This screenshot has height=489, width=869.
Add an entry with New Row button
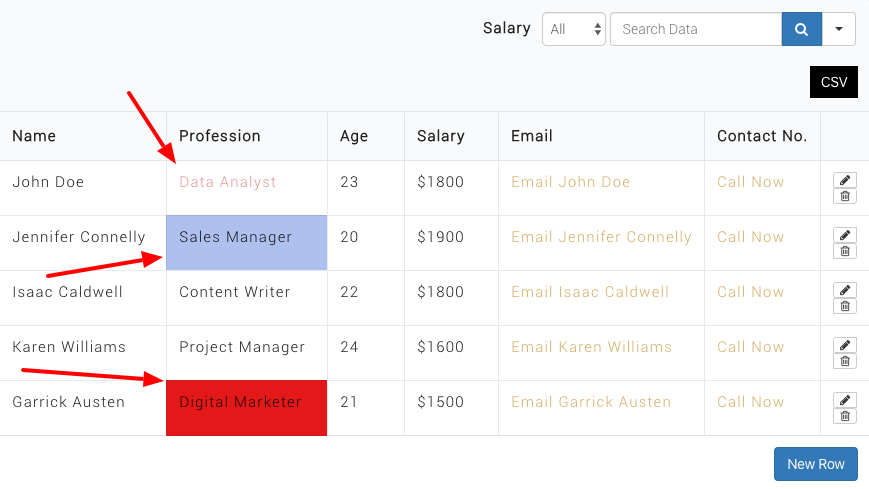pos(815,464)
